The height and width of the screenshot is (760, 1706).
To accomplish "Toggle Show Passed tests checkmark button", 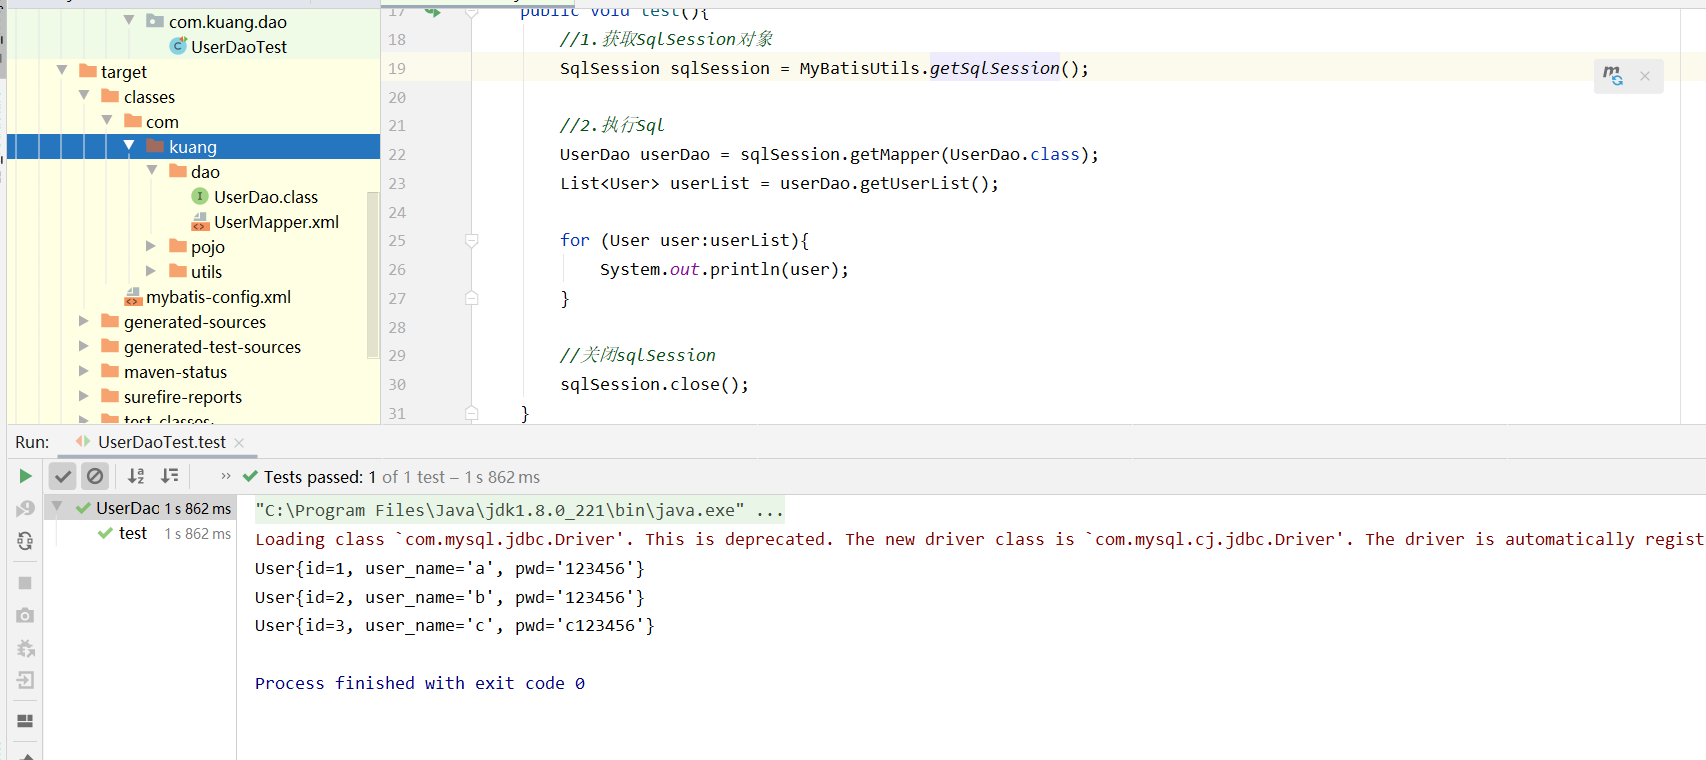I will (62, 476).
